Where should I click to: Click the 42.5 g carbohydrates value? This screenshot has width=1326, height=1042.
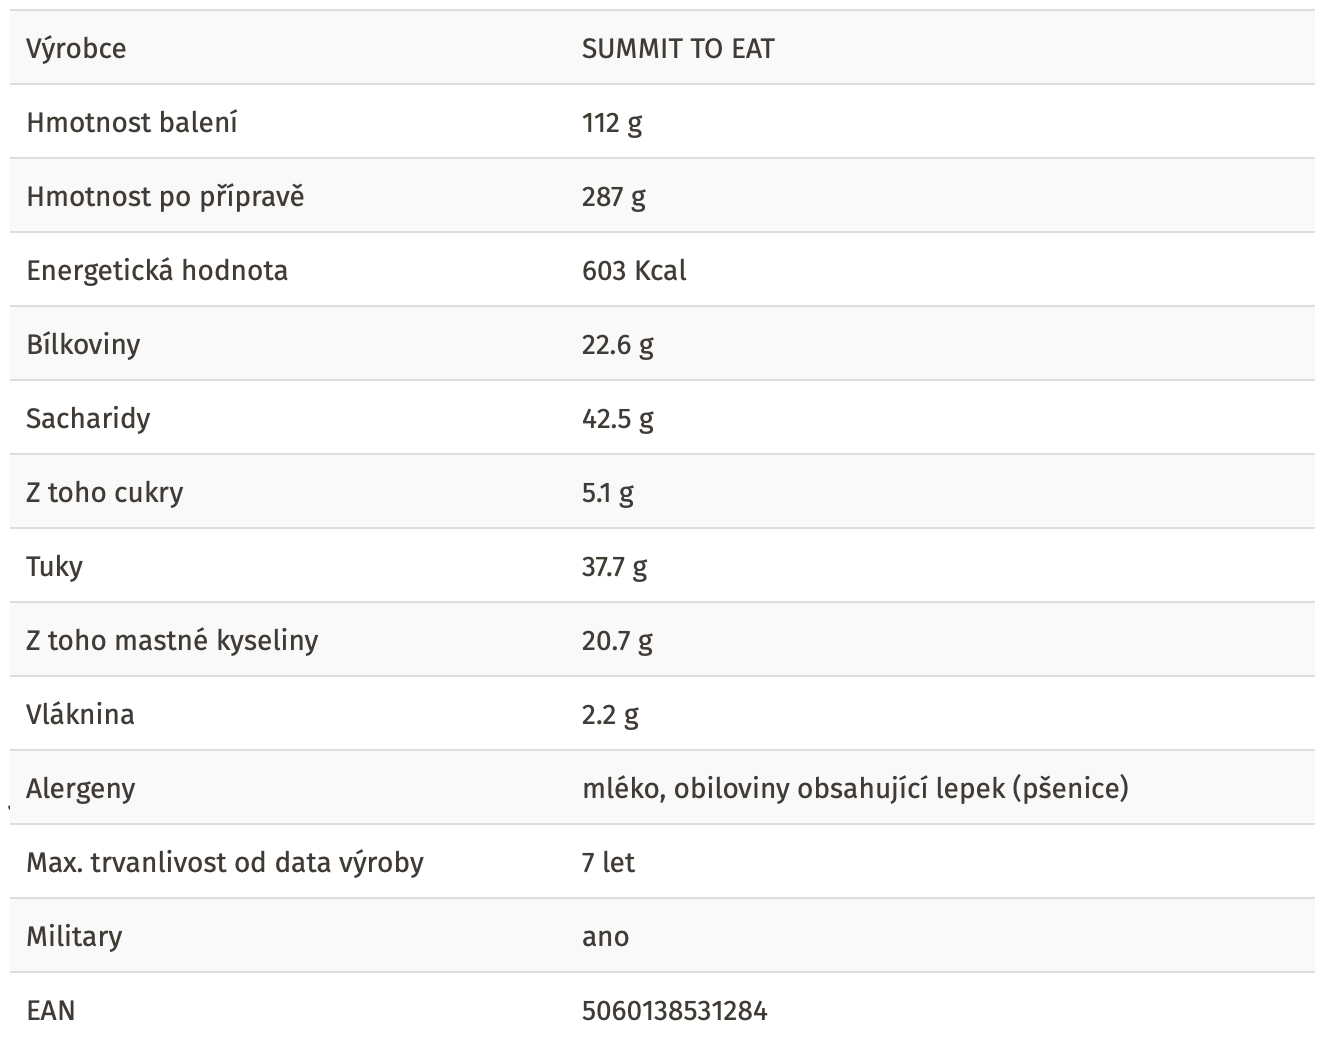pyautogui.click(x=618, y=419)
